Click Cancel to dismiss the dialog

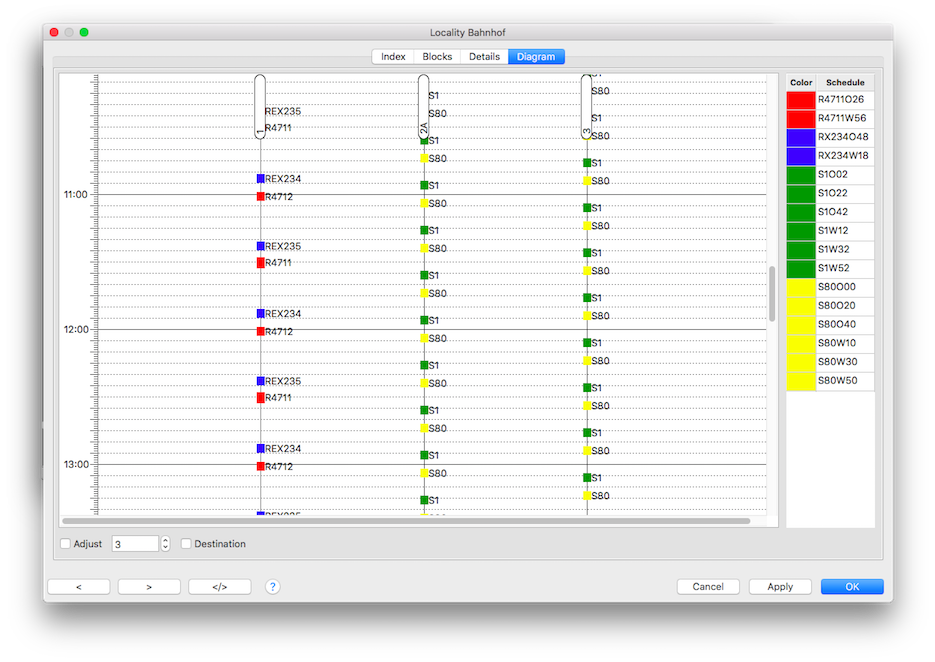[708, 587]
